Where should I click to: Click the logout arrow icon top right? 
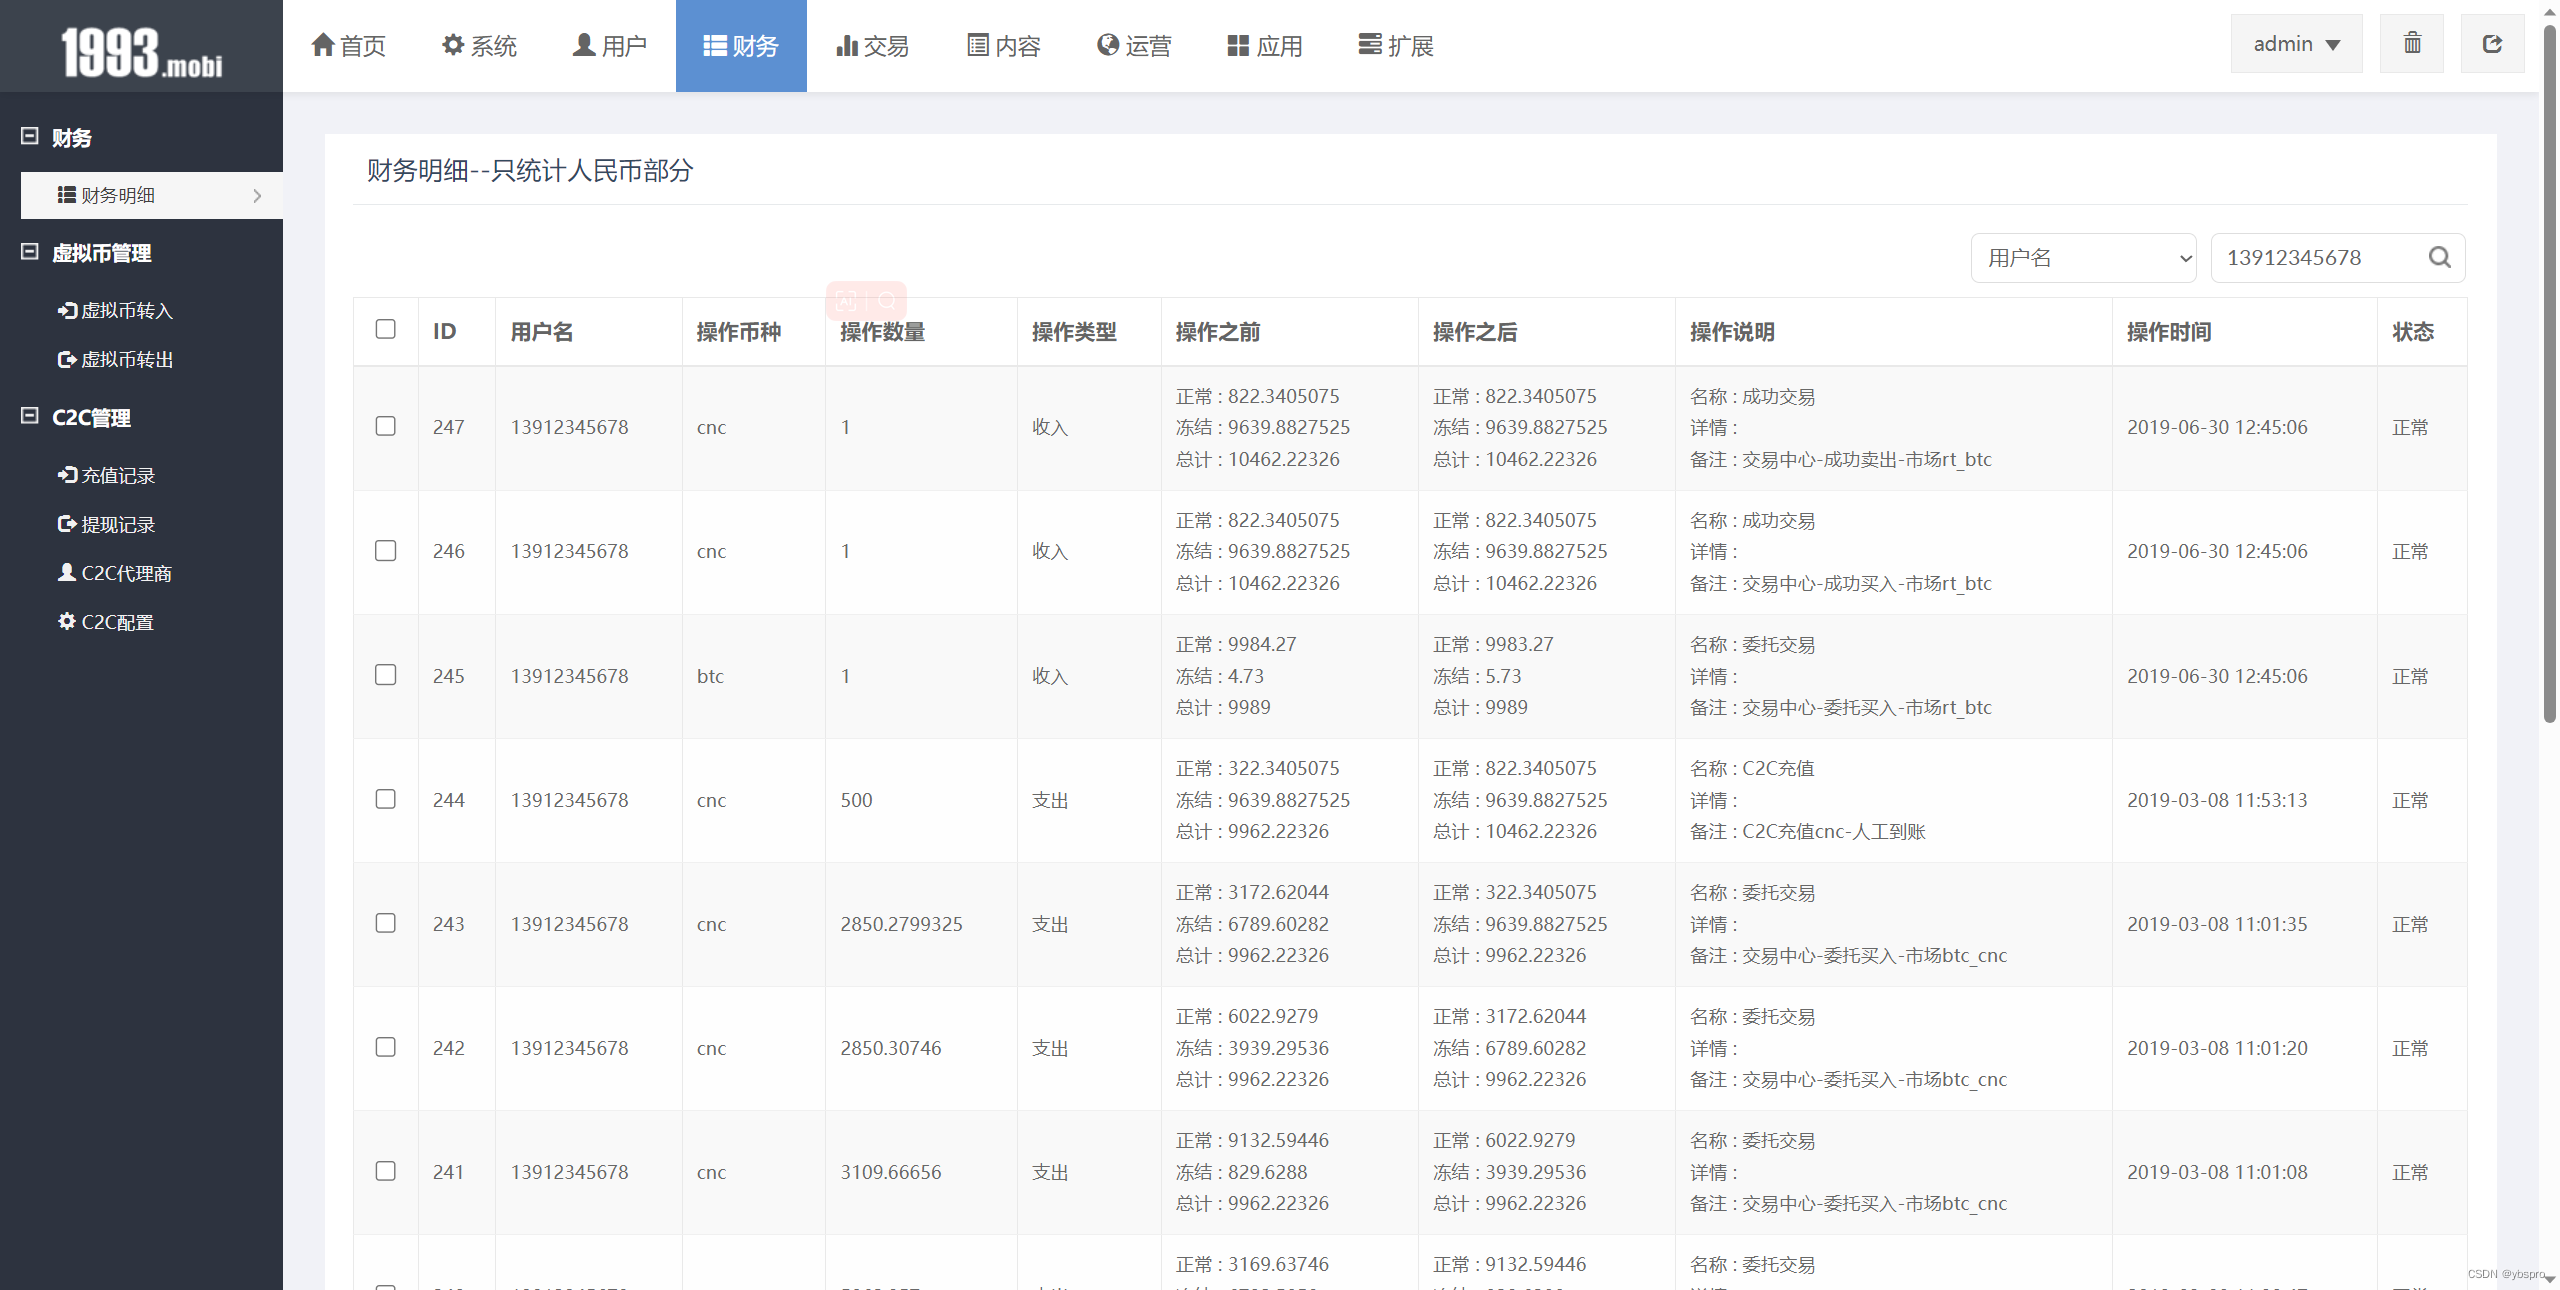coord(2492,44)
